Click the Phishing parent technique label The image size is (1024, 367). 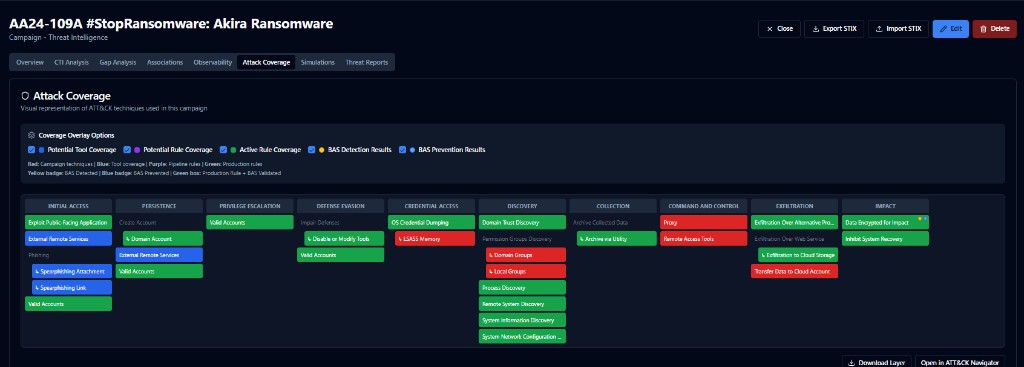click(39, 255)
